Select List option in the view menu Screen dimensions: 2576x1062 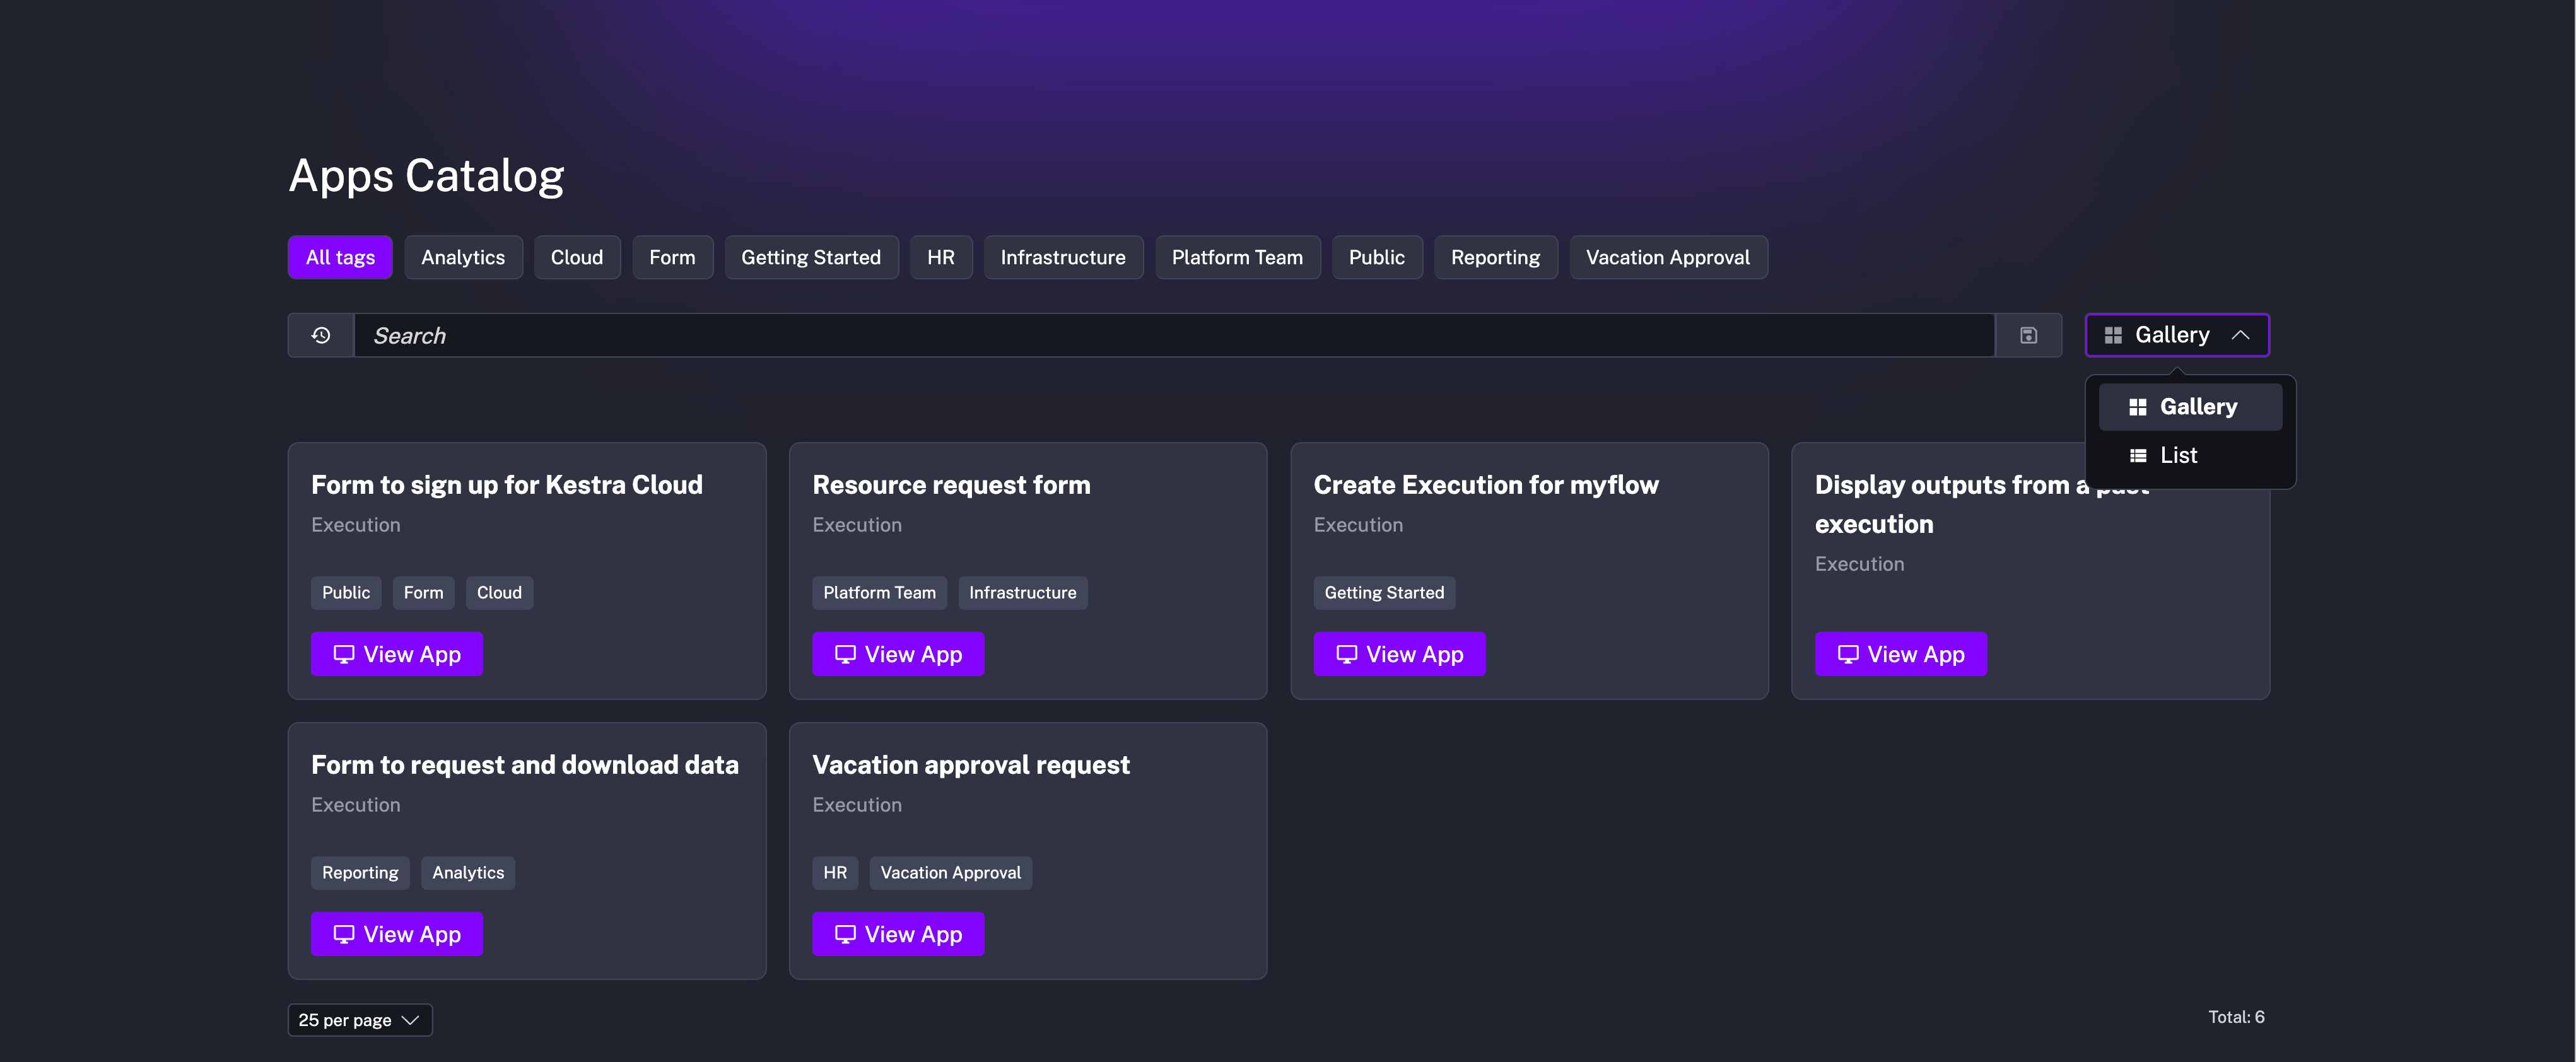(x=2190, y=455)
